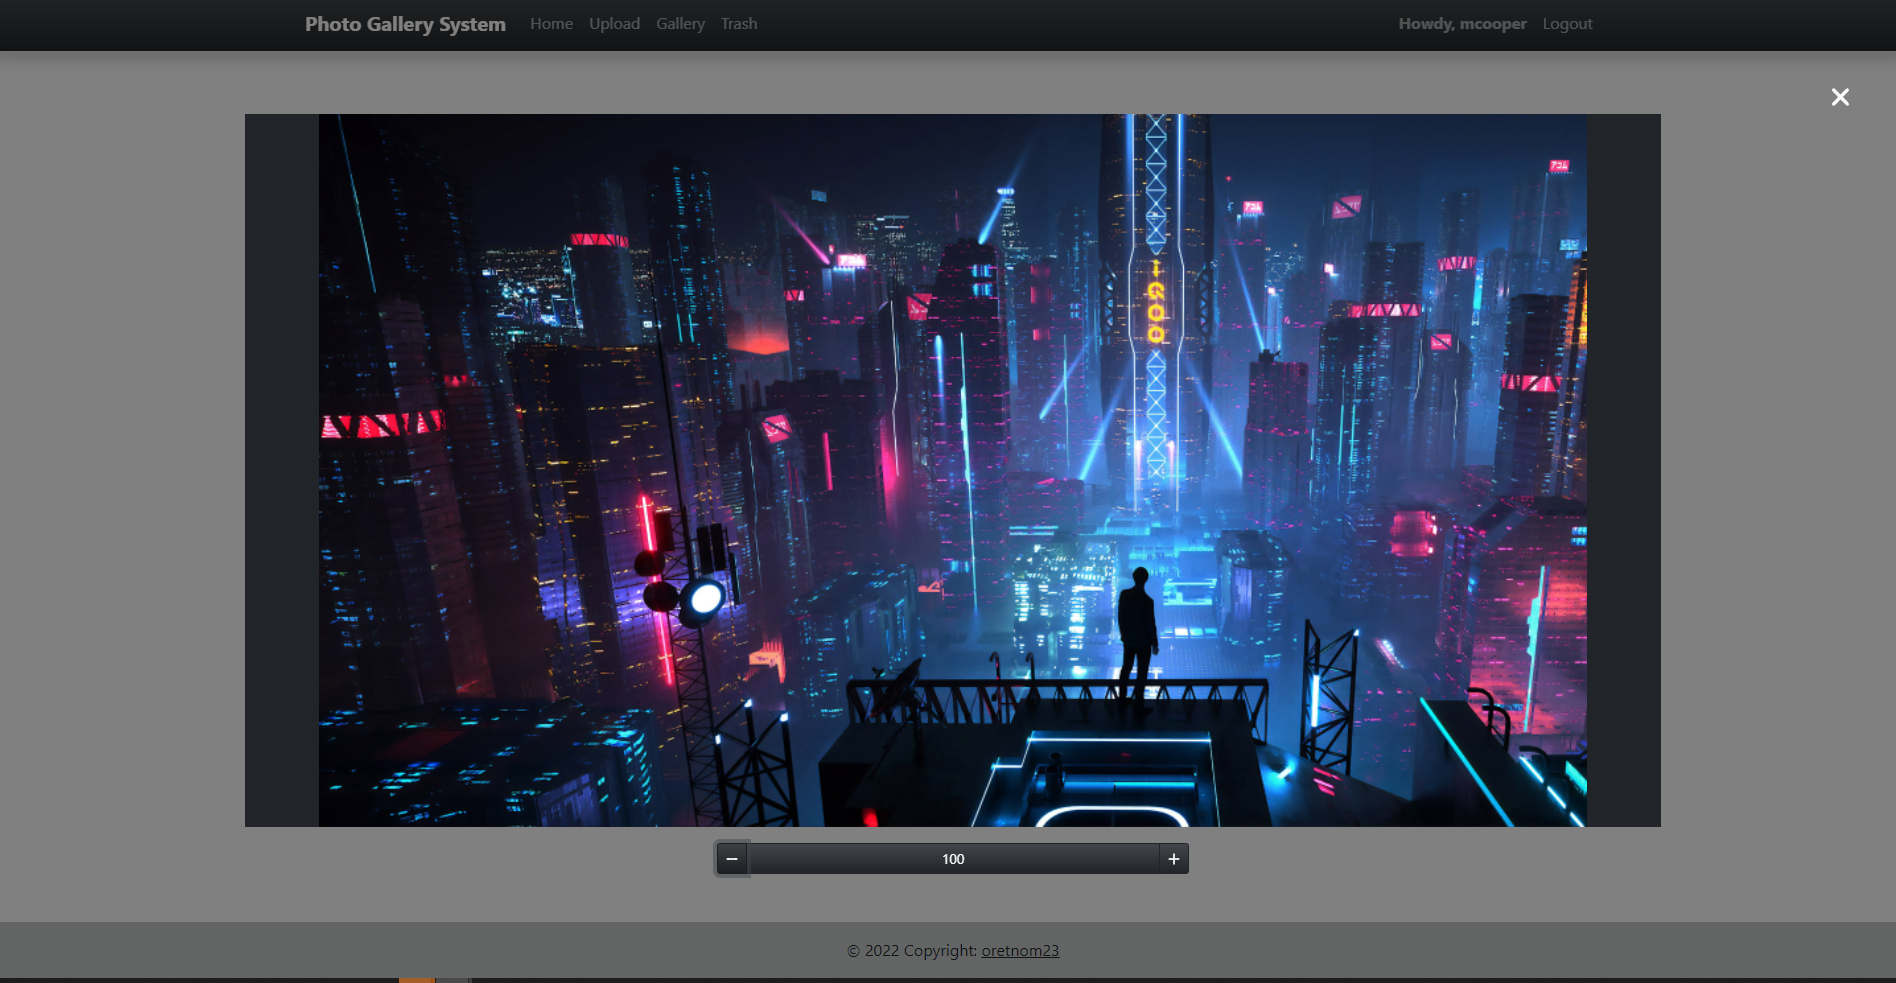This screenshot has width=1896, height=983.
Task: Open the Trash page
Action: pos(739,24)
